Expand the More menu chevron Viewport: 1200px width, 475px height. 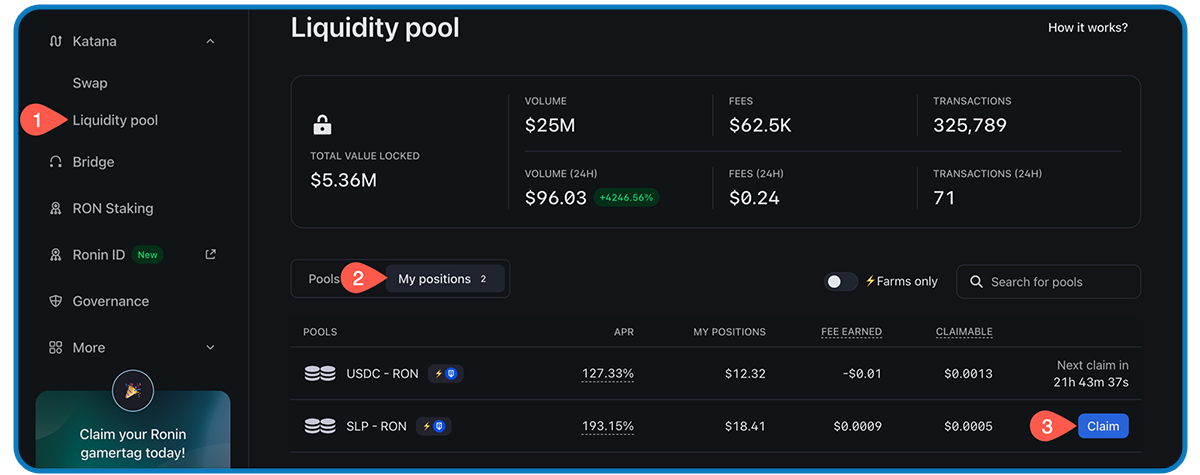[x=210, y=348]
